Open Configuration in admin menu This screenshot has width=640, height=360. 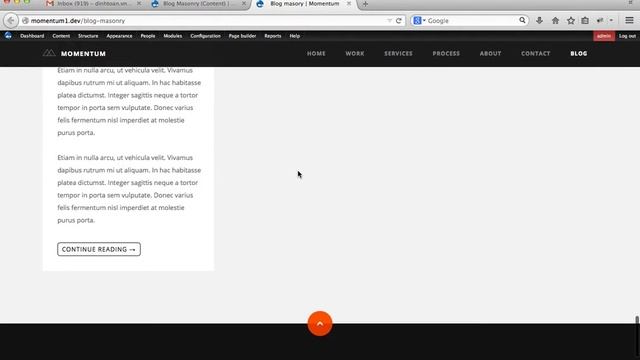tap(205, 36)
